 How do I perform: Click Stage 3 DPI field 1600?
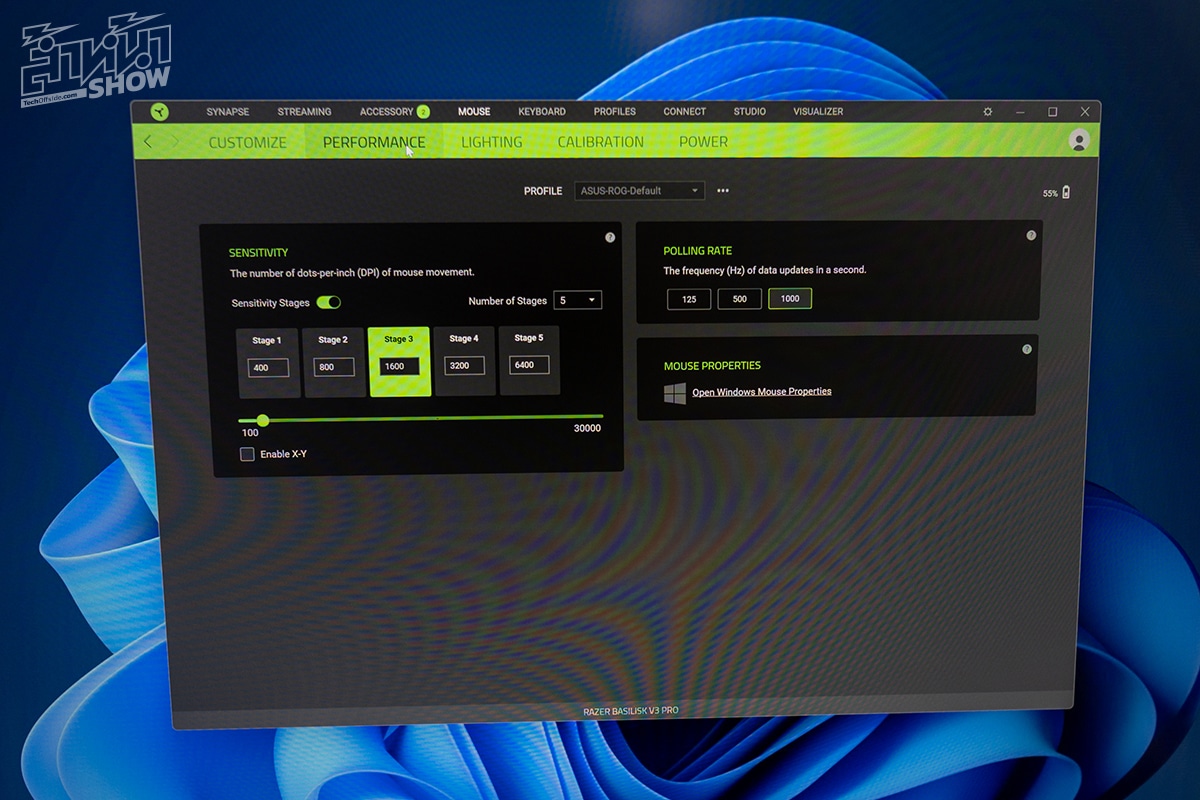(399, 367)
